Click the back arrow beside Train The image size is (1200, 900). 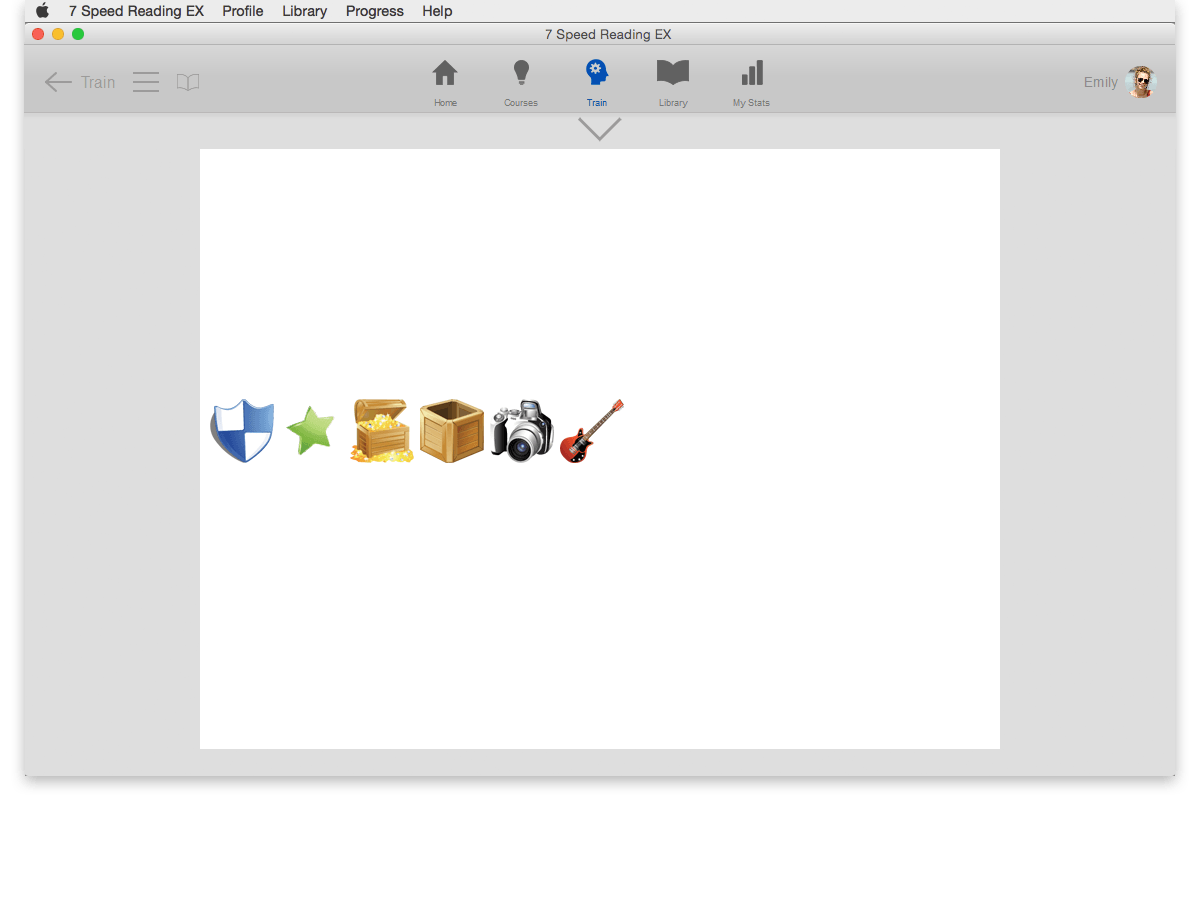58,82
